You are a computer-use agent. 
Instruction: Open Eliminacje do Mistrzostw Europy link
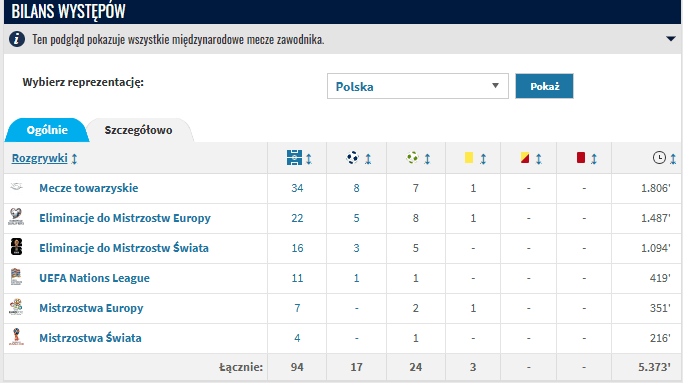pos(125,218)
